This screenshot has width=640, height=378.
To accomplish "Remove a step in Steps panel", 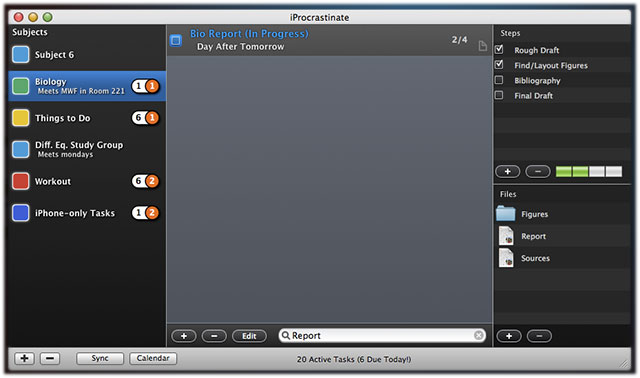I will pos(538,171).
